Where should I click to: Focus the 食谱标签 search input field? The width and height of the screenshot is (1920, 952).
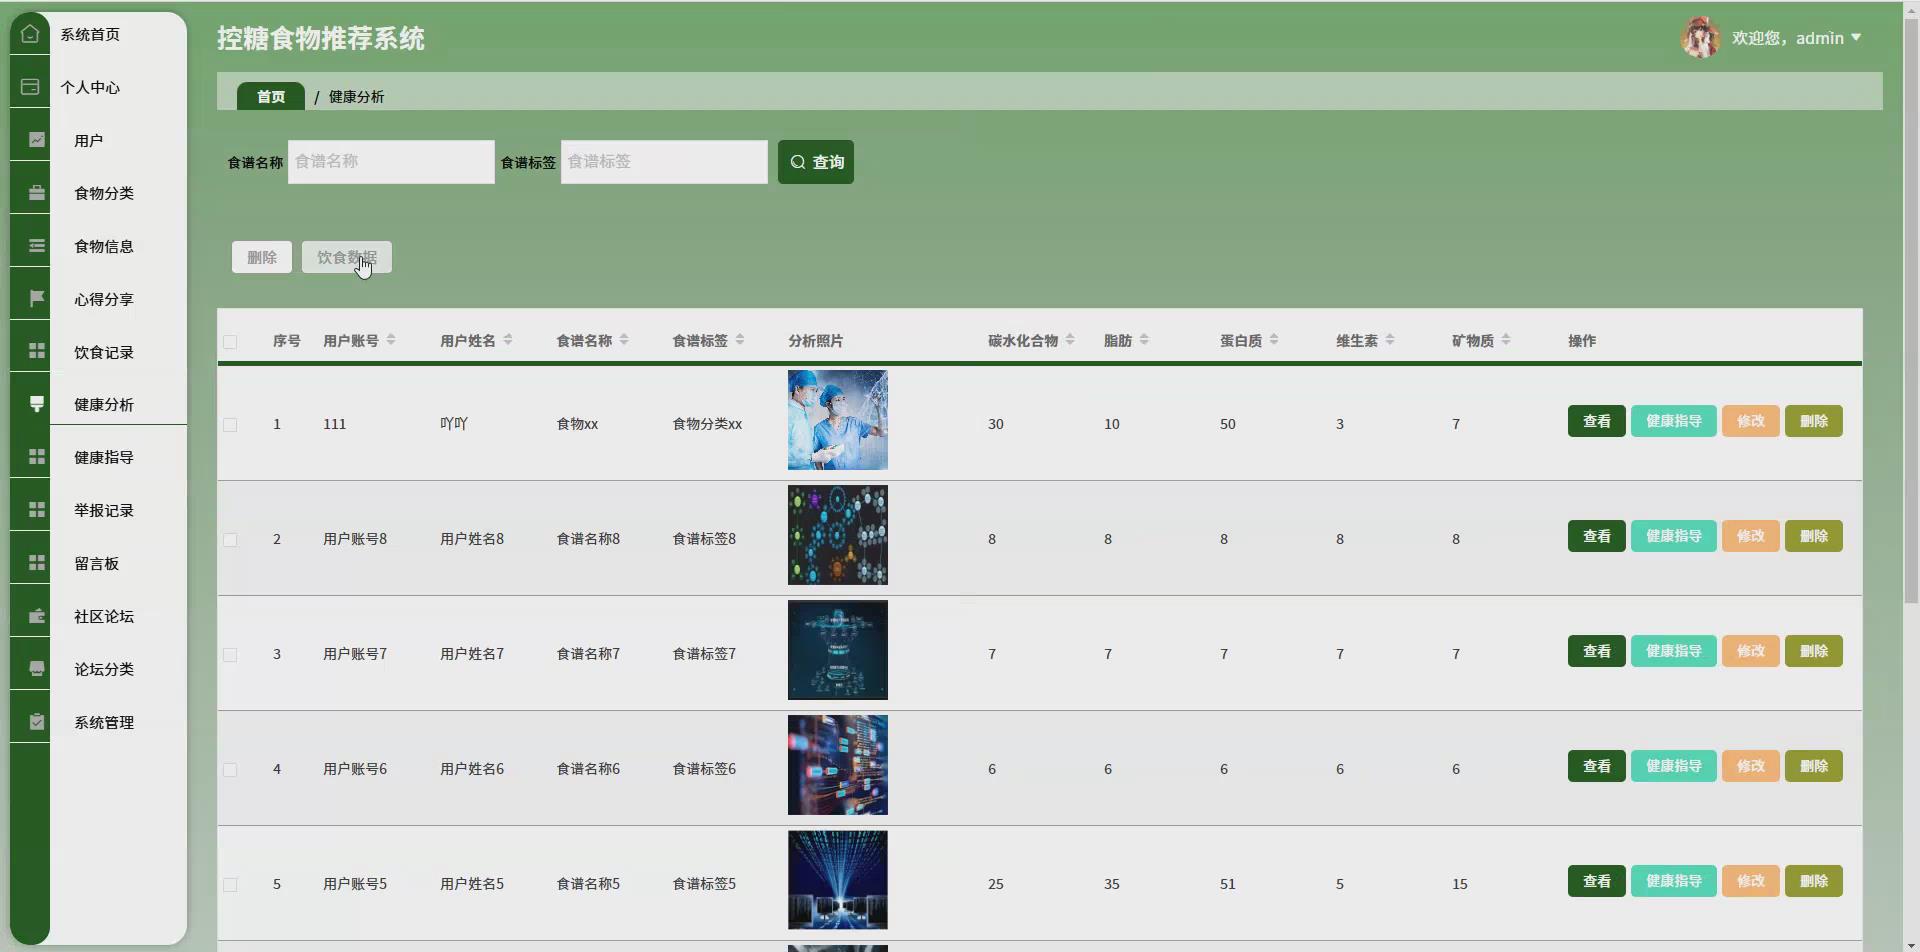pos(664,162)
